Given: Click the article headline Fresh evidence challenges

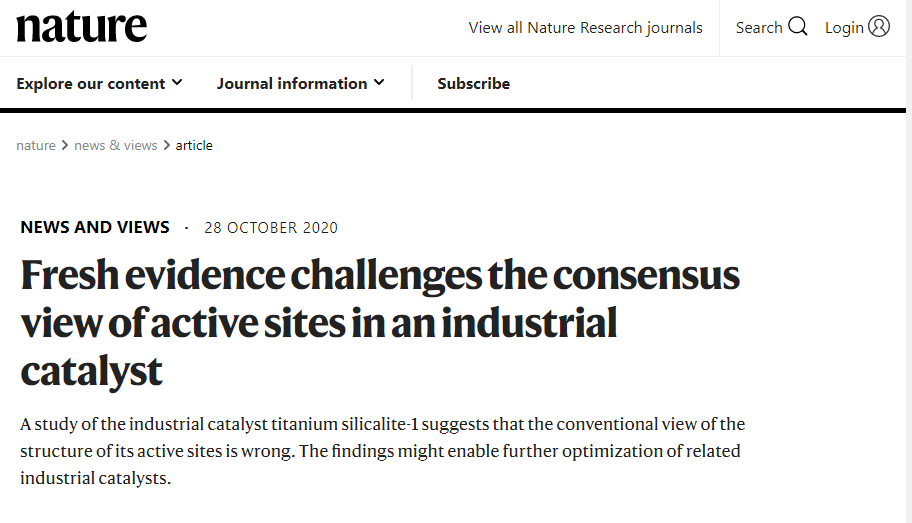Looking at the screenshot, I should point(380,323).
